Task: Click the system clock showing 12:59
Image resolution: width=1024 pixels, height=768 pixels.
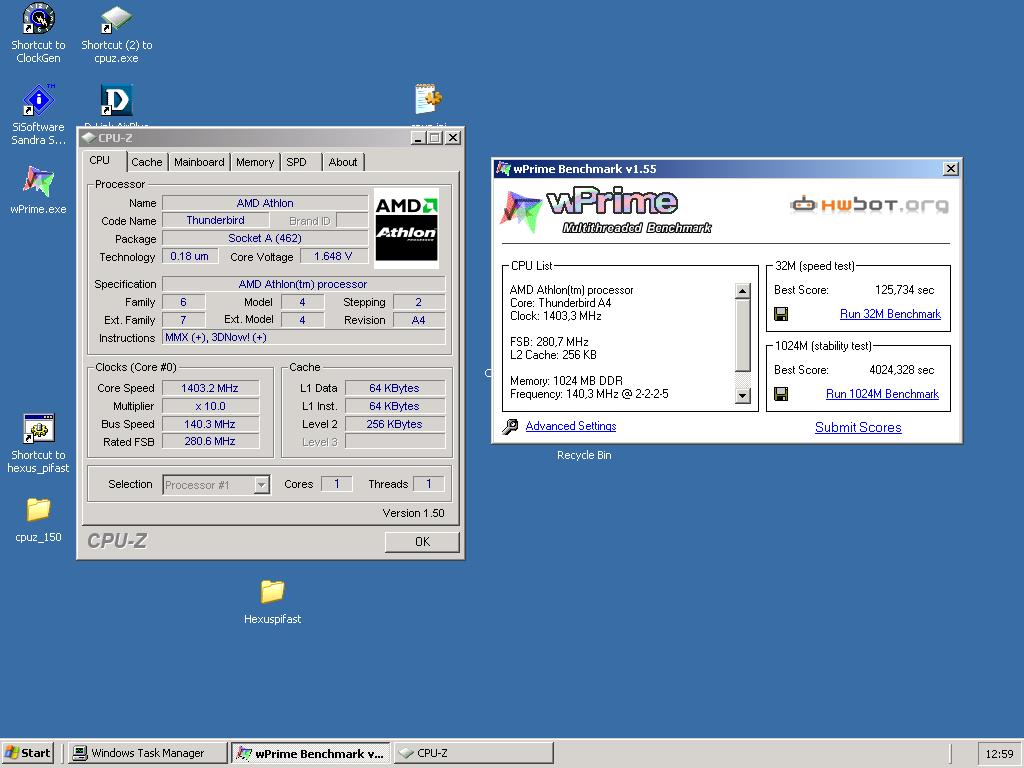Action: pyautogui.click(x=999, y=754)
